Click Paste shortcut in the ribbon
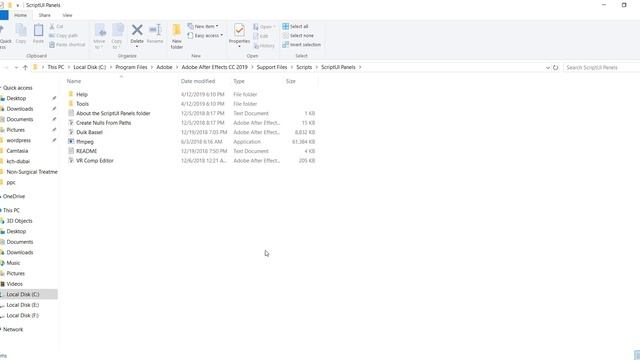The height and width of the screenshot is (360, 640). (67, 44)
